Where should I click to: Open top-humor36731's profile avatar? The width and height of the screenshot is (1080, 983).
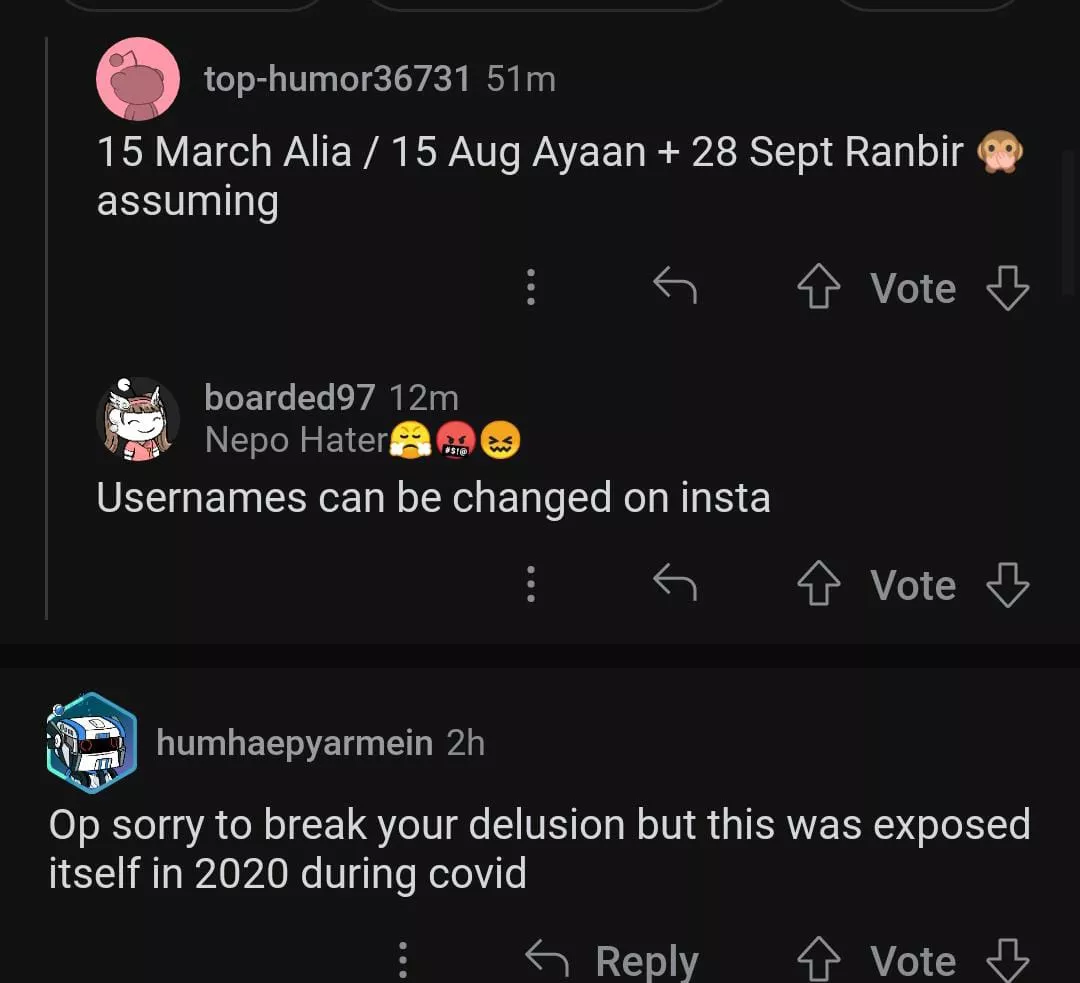138,79
